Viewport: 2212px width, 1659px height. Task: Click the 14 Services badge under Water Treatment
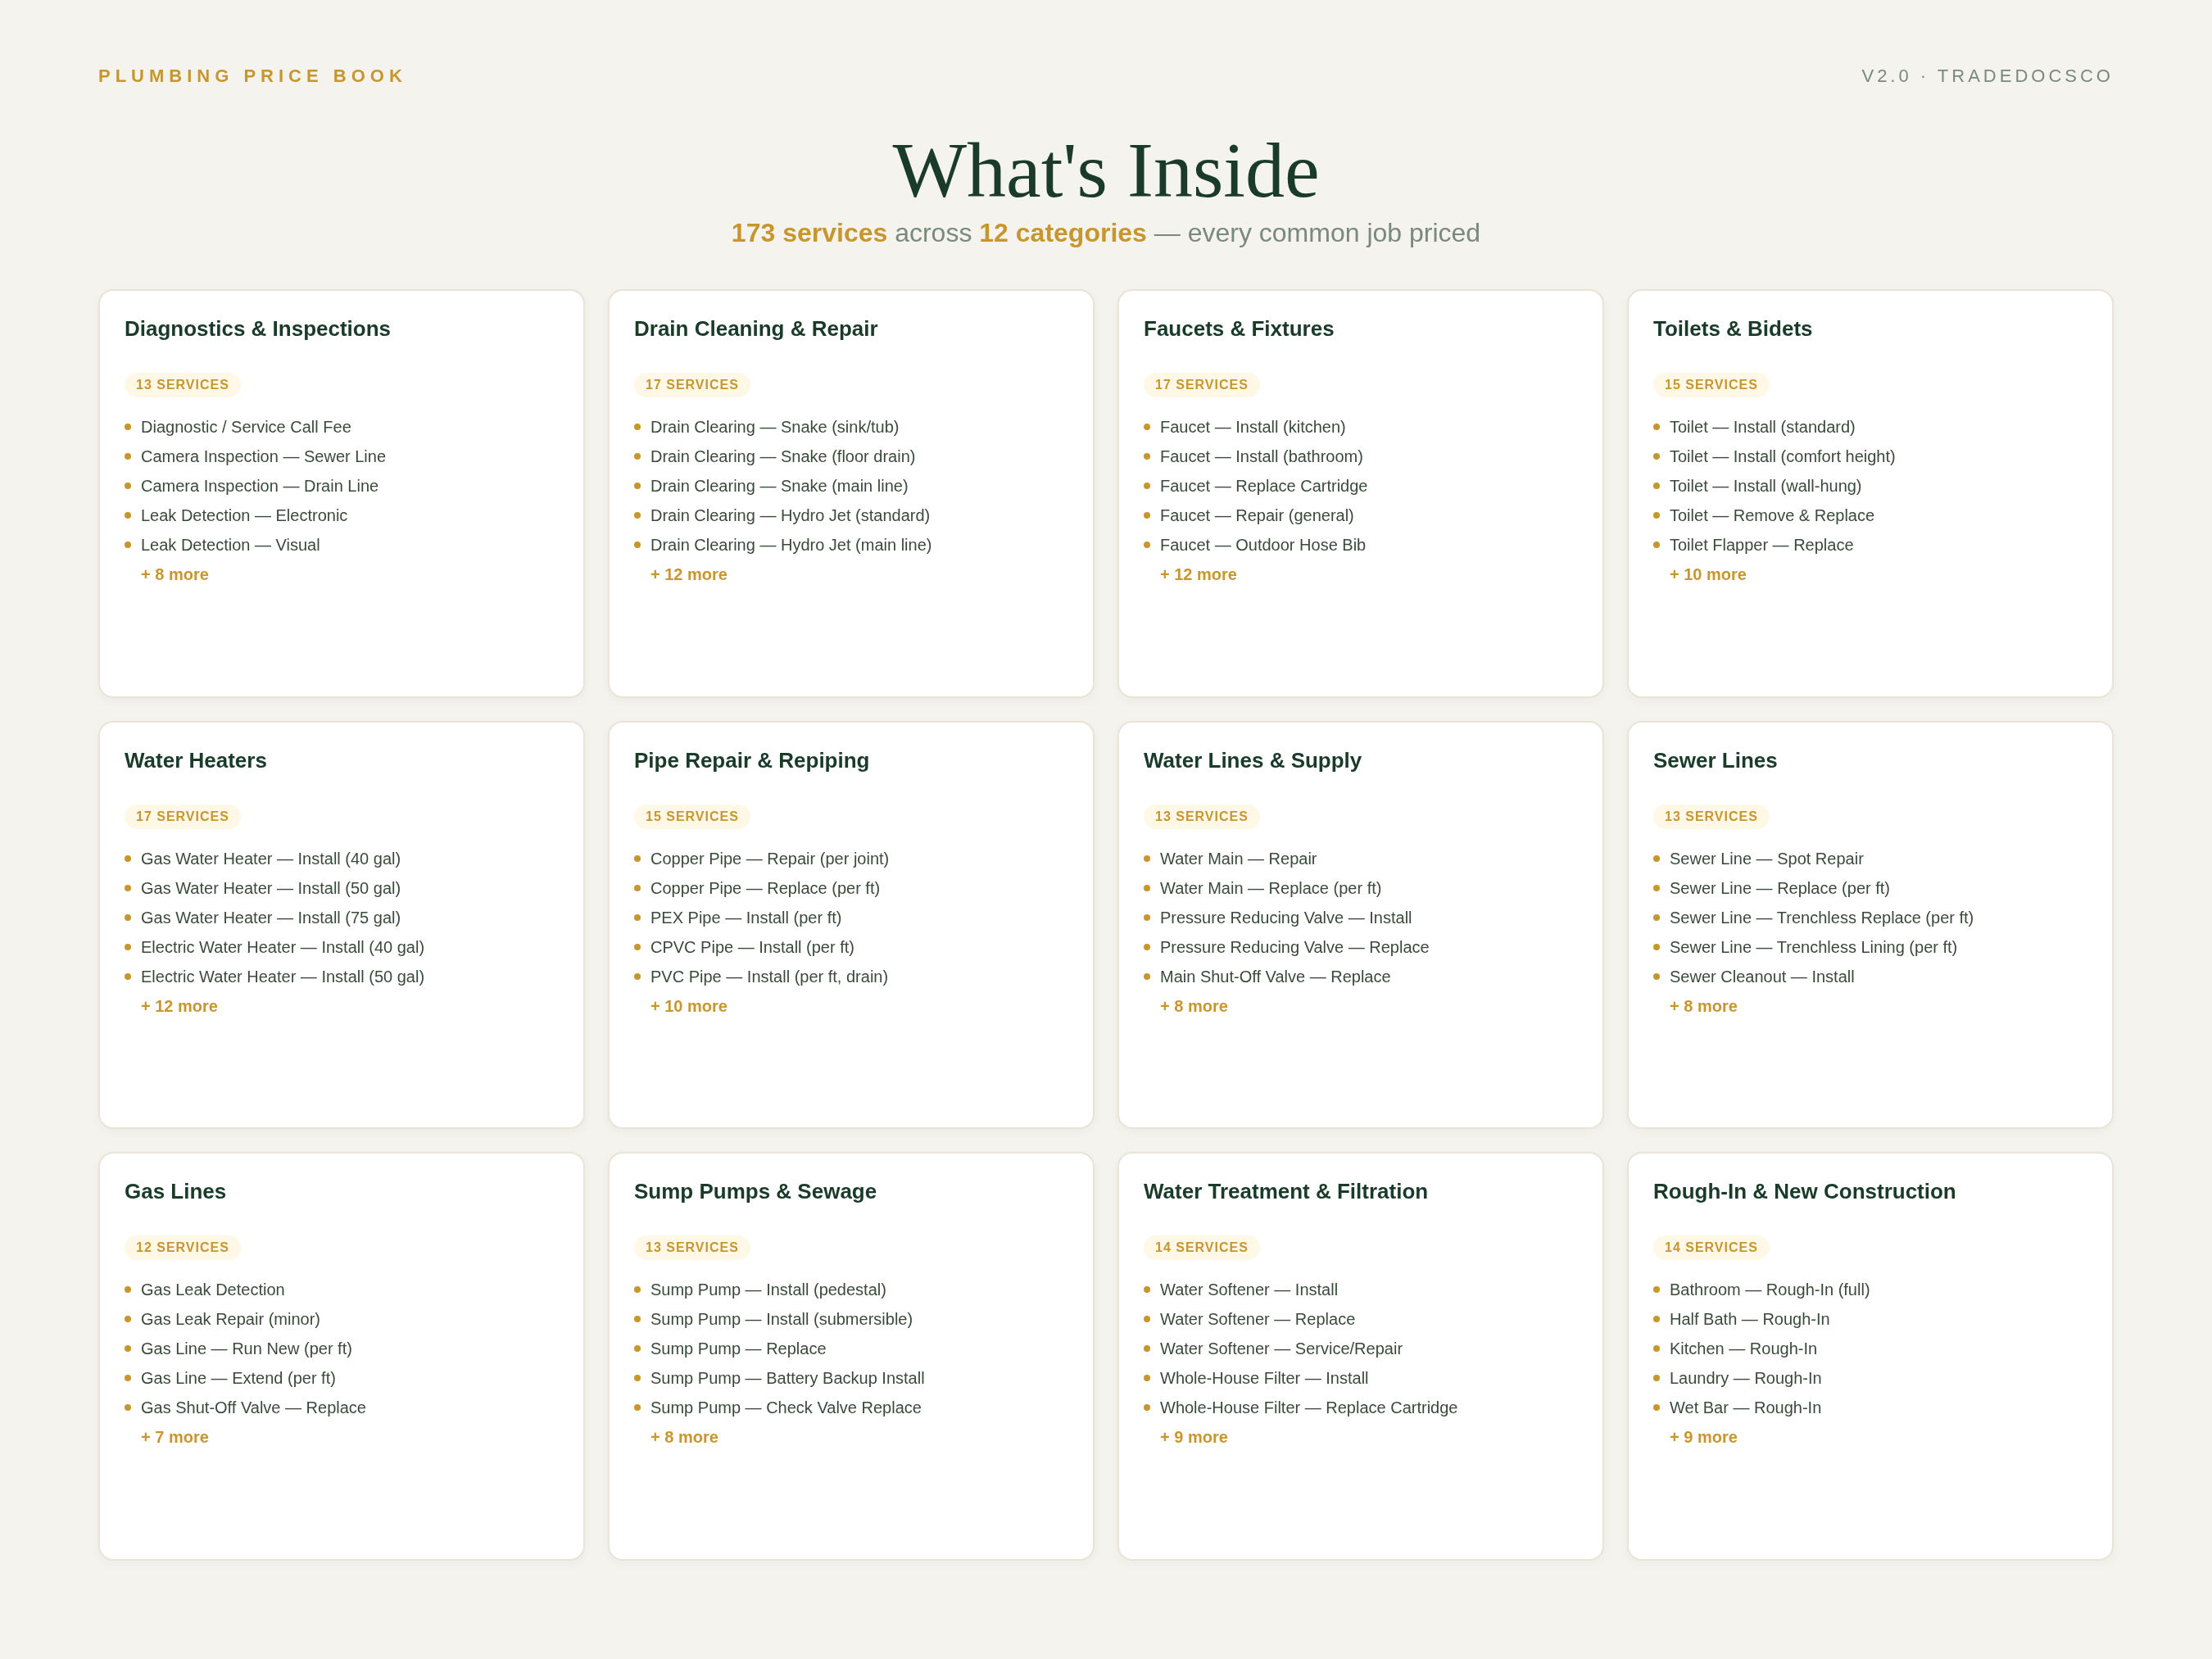[x=1201, y=1247]
